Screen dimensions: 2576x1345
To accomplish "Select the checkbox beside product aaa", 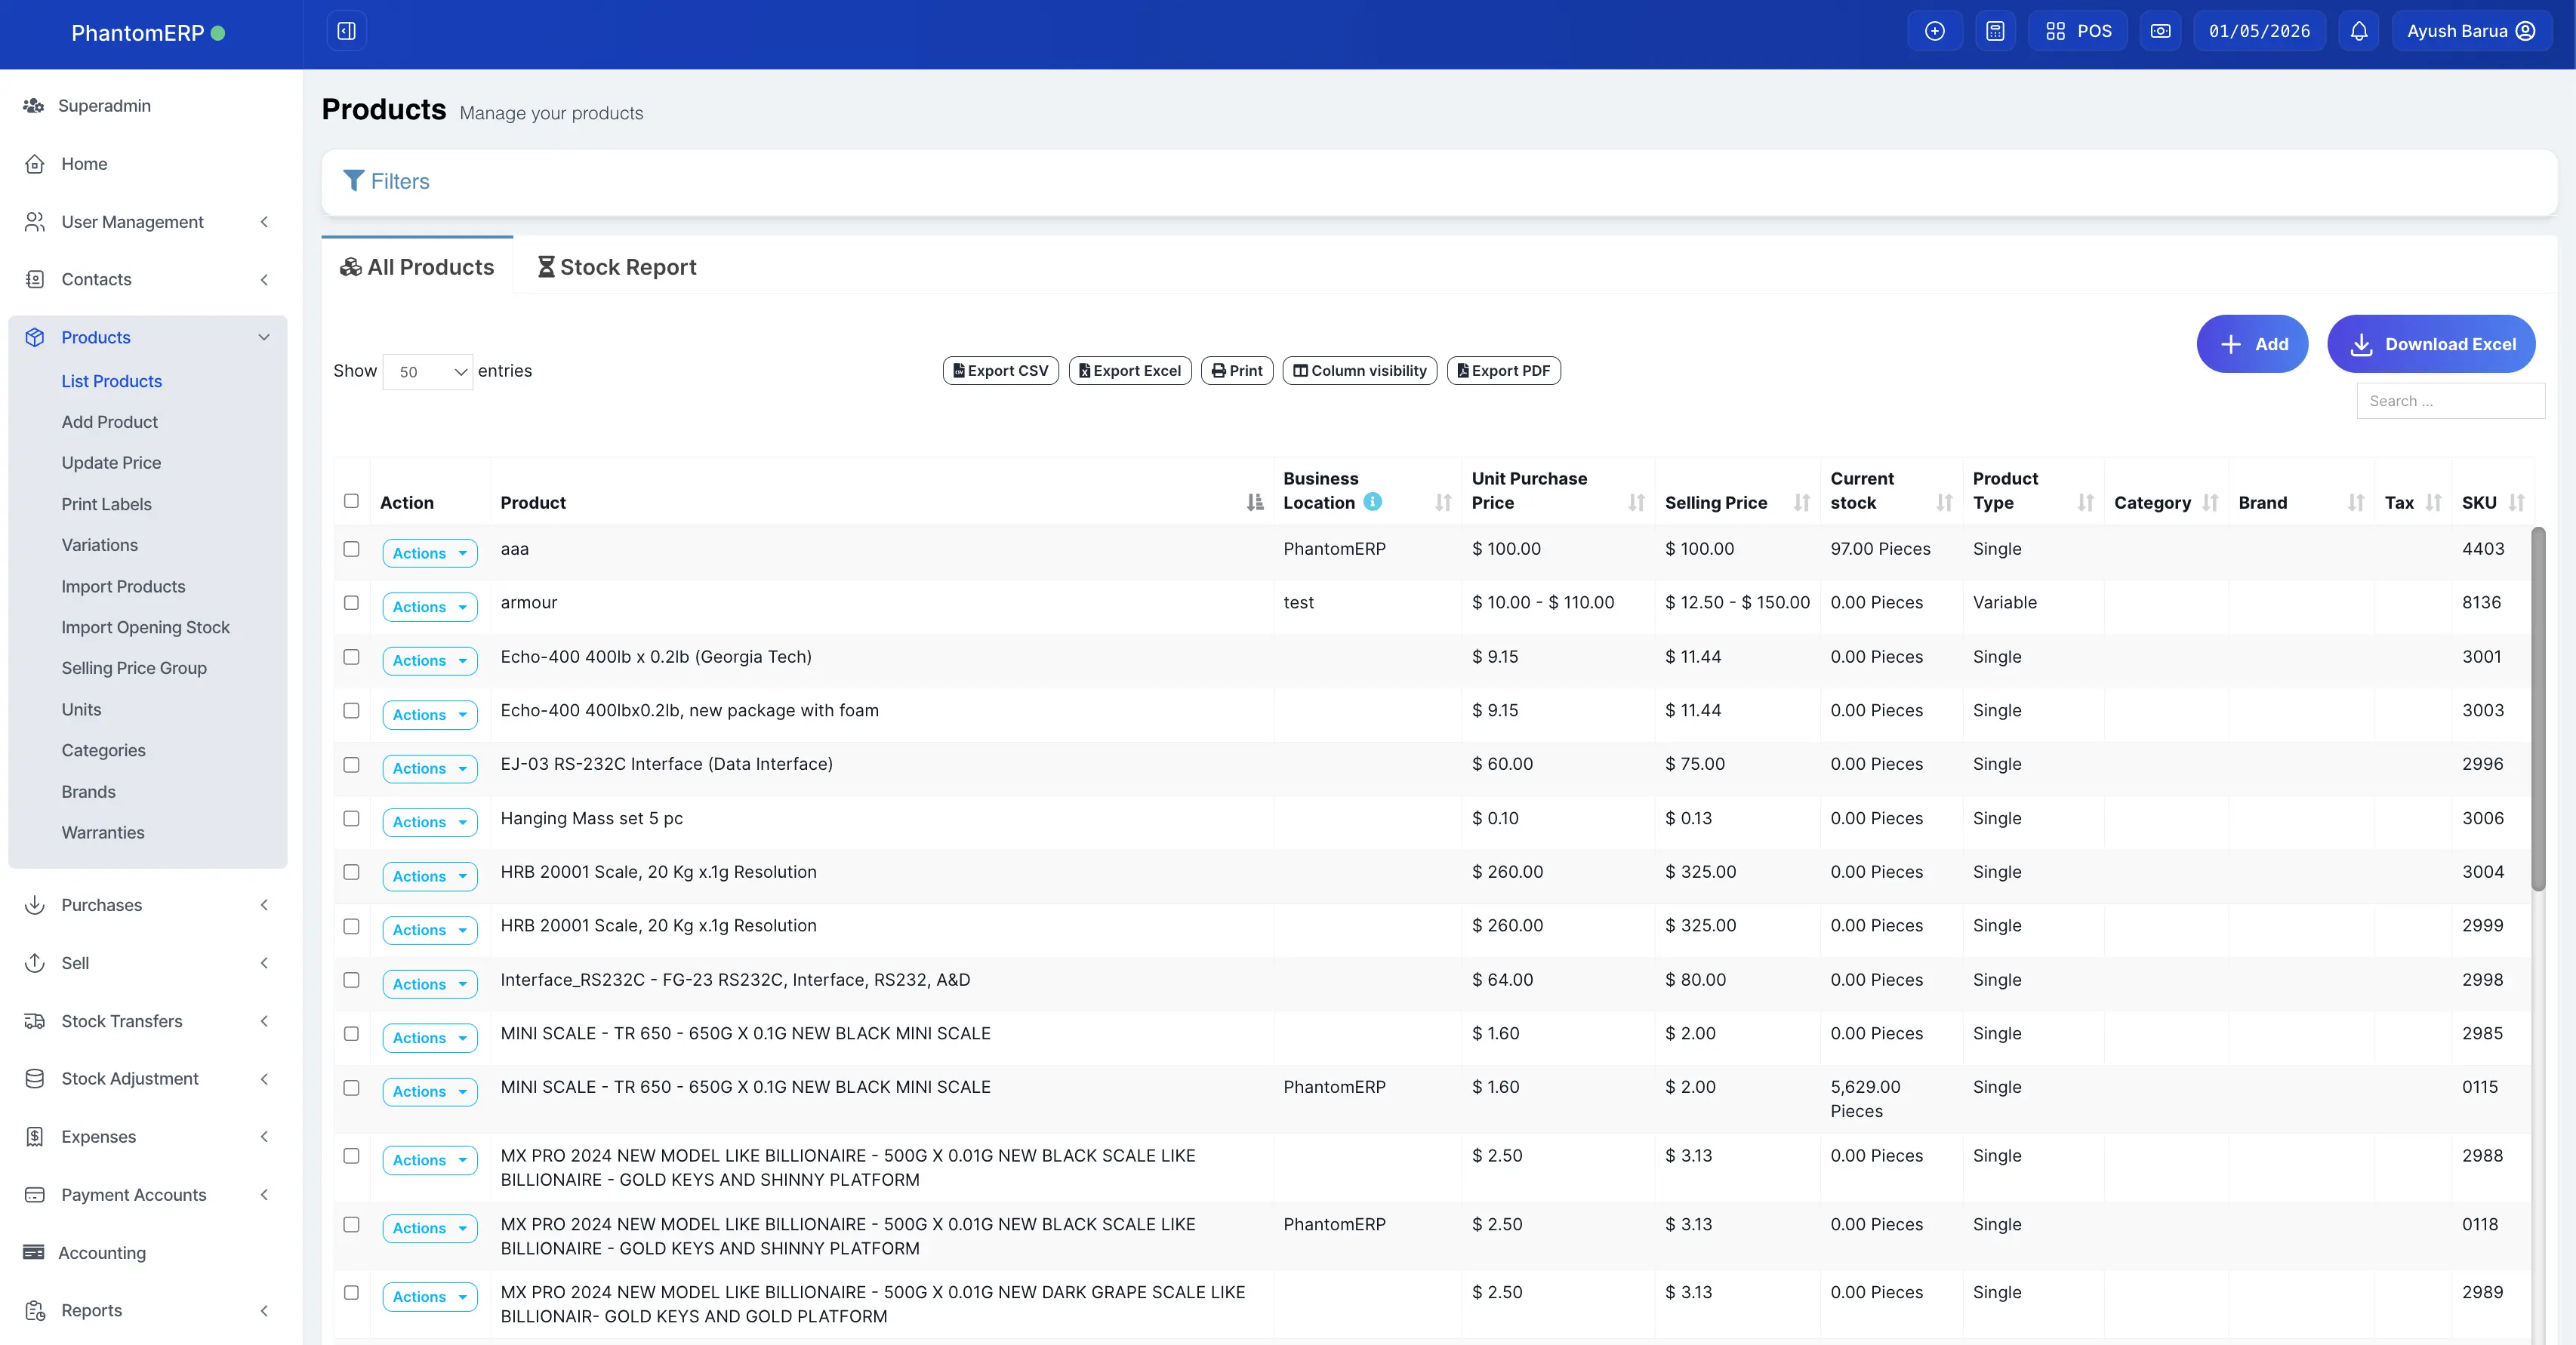I will [351, 550].
